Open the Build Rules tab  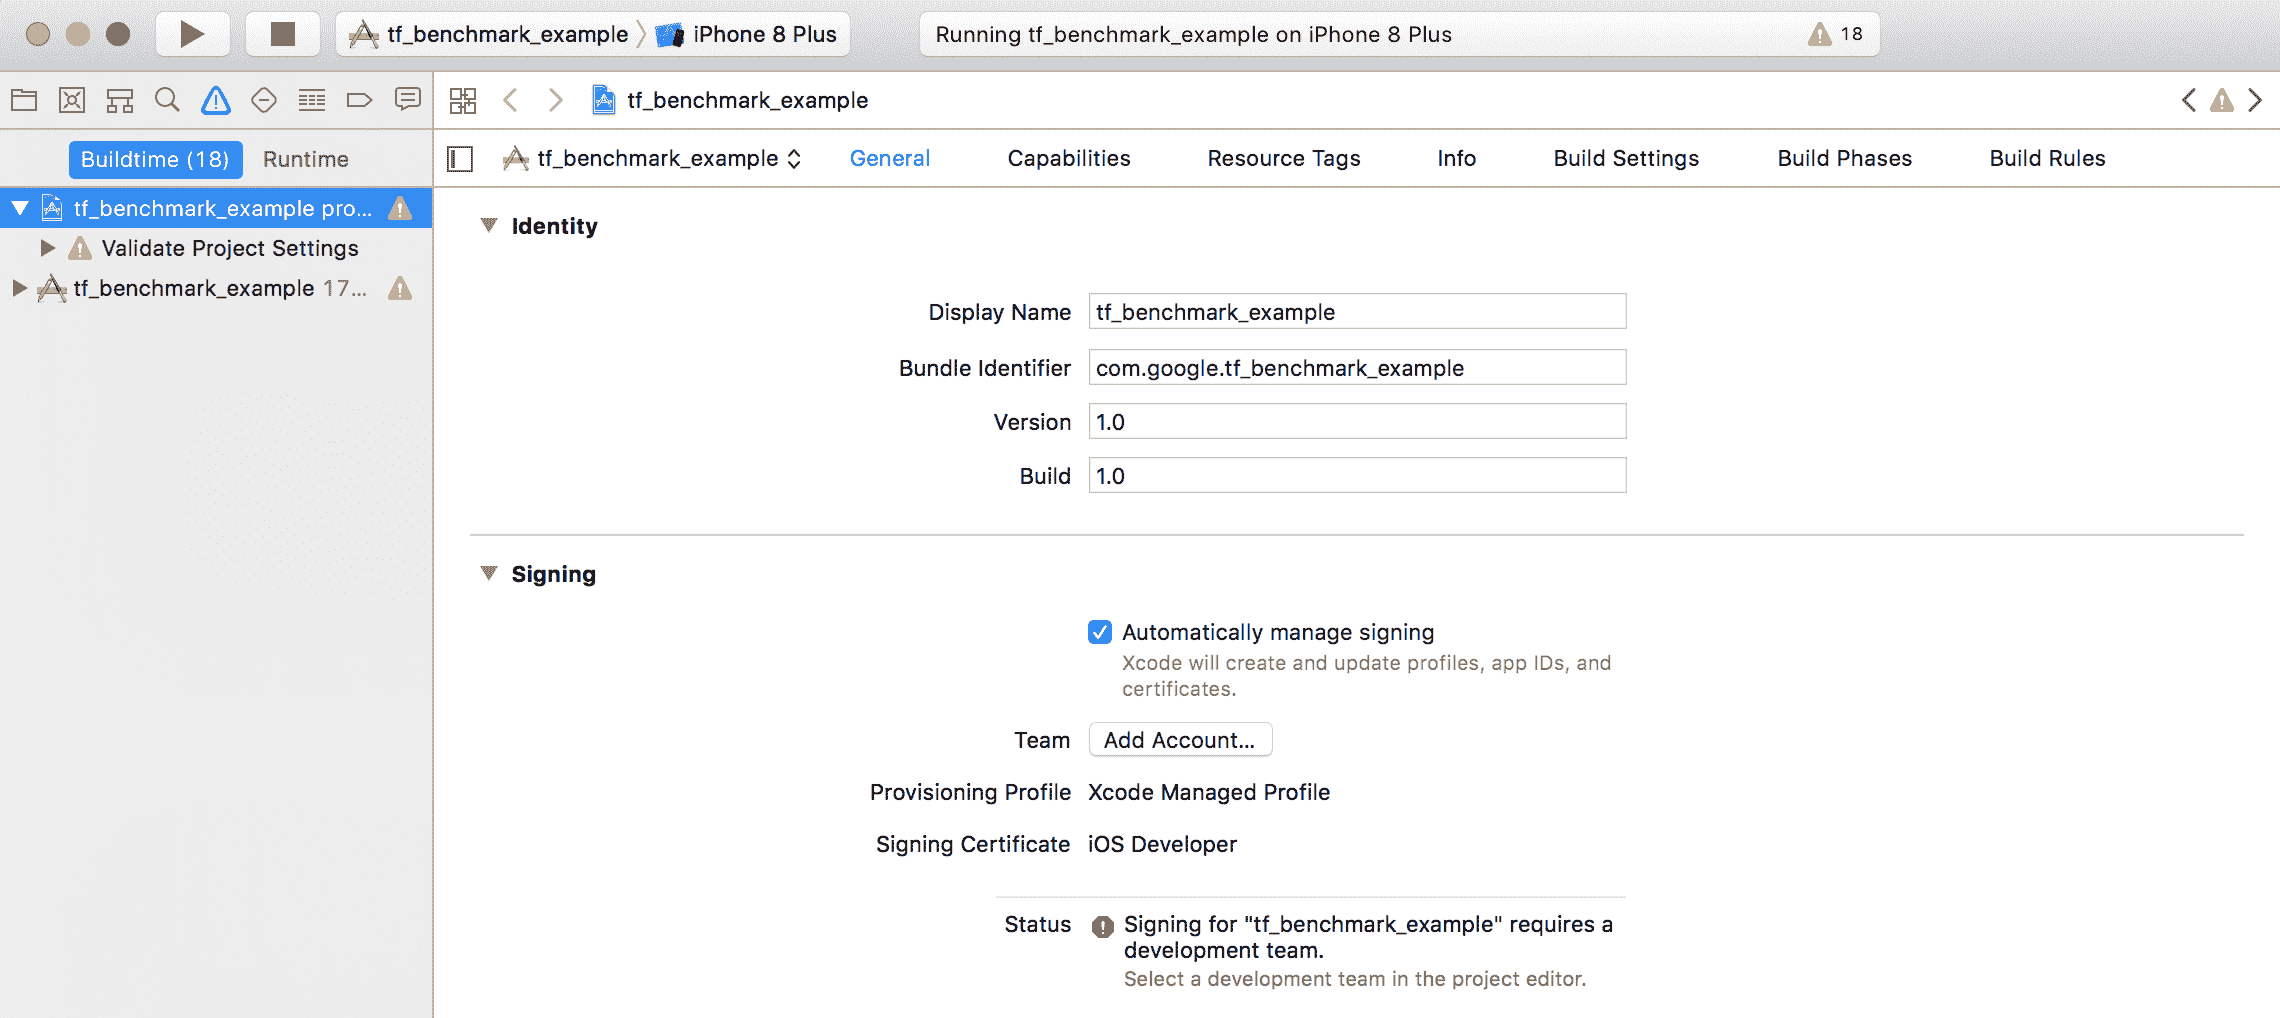pos(2048,158)
